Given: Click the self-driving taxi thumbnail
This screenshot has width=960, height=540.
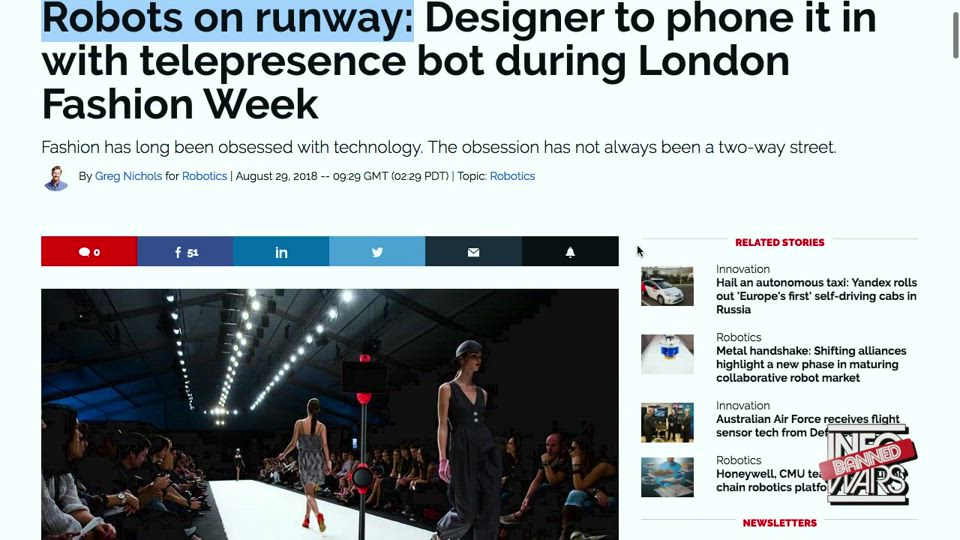Looking at the screenshot, I should 667,286.
